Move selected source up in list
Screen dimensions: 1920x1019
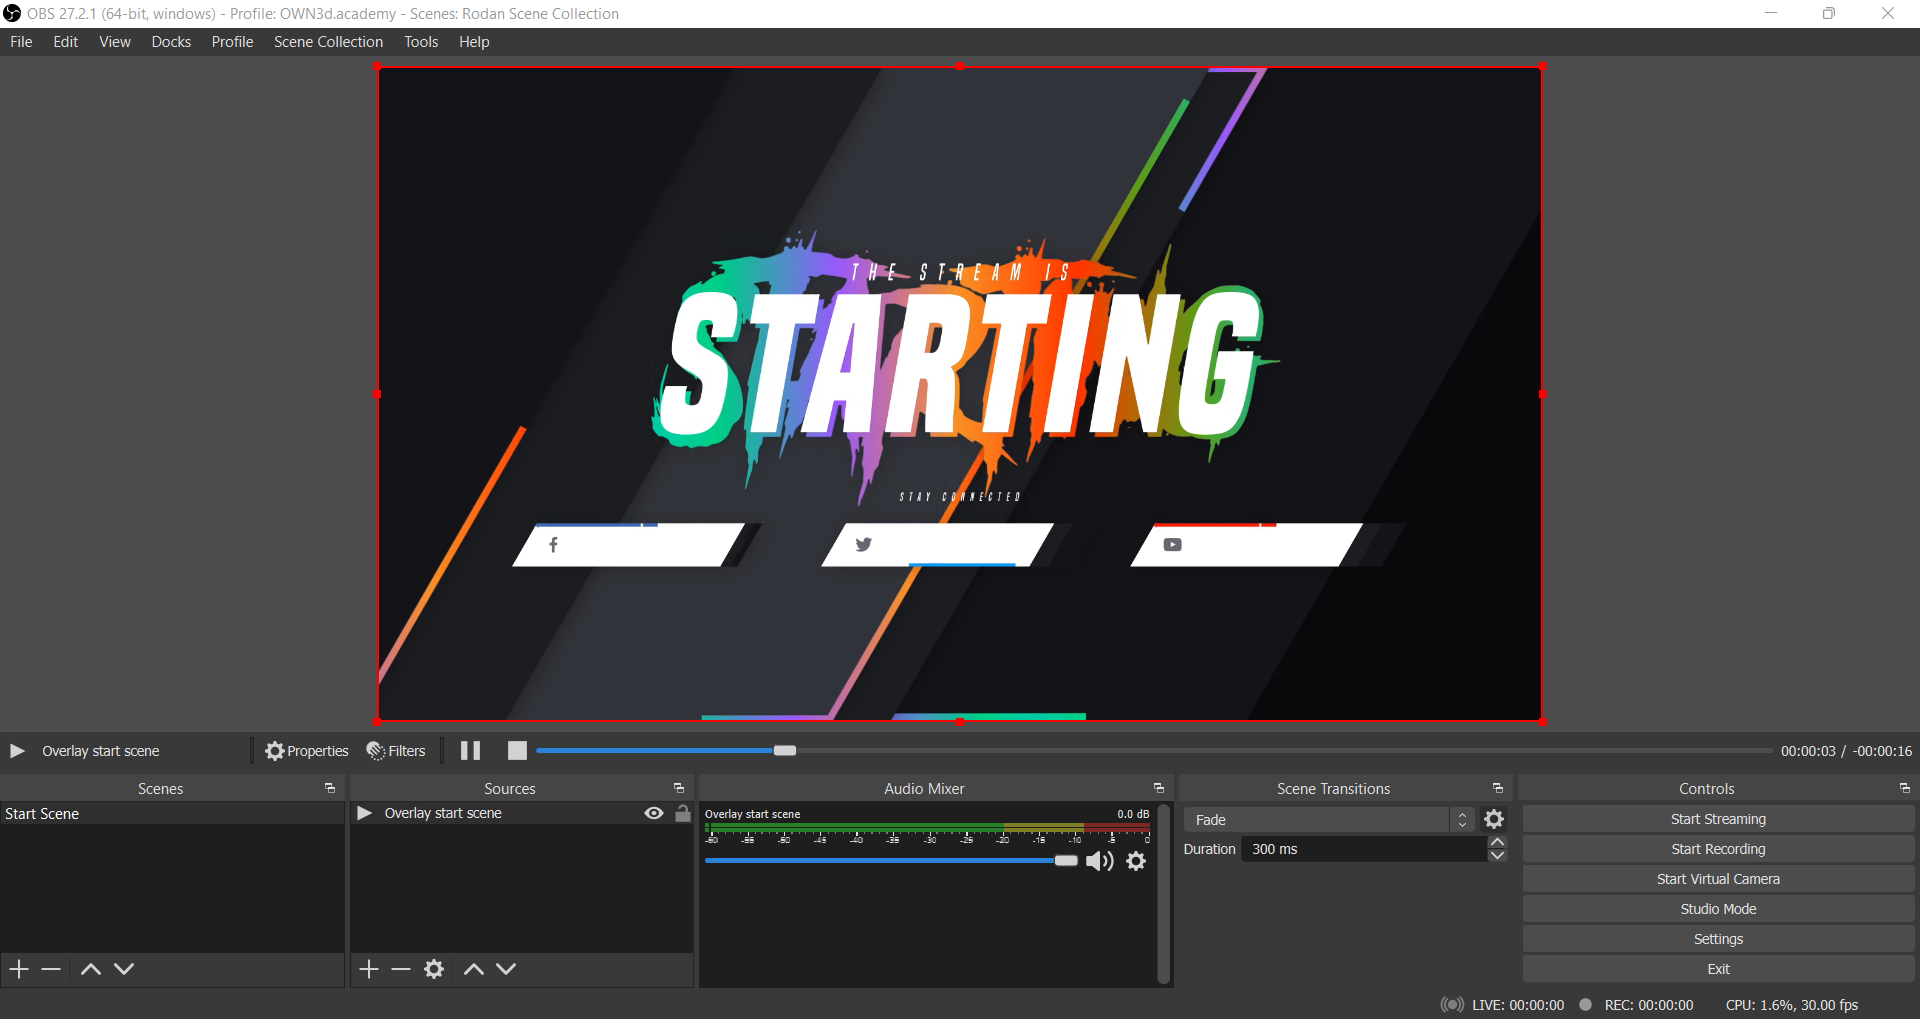pos(474,969)
